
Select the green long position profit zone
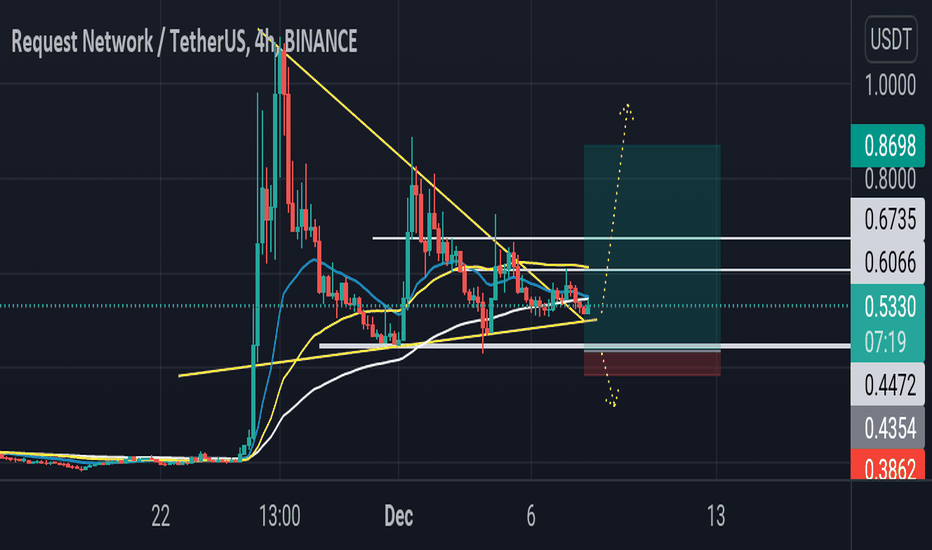coord(652,248)
